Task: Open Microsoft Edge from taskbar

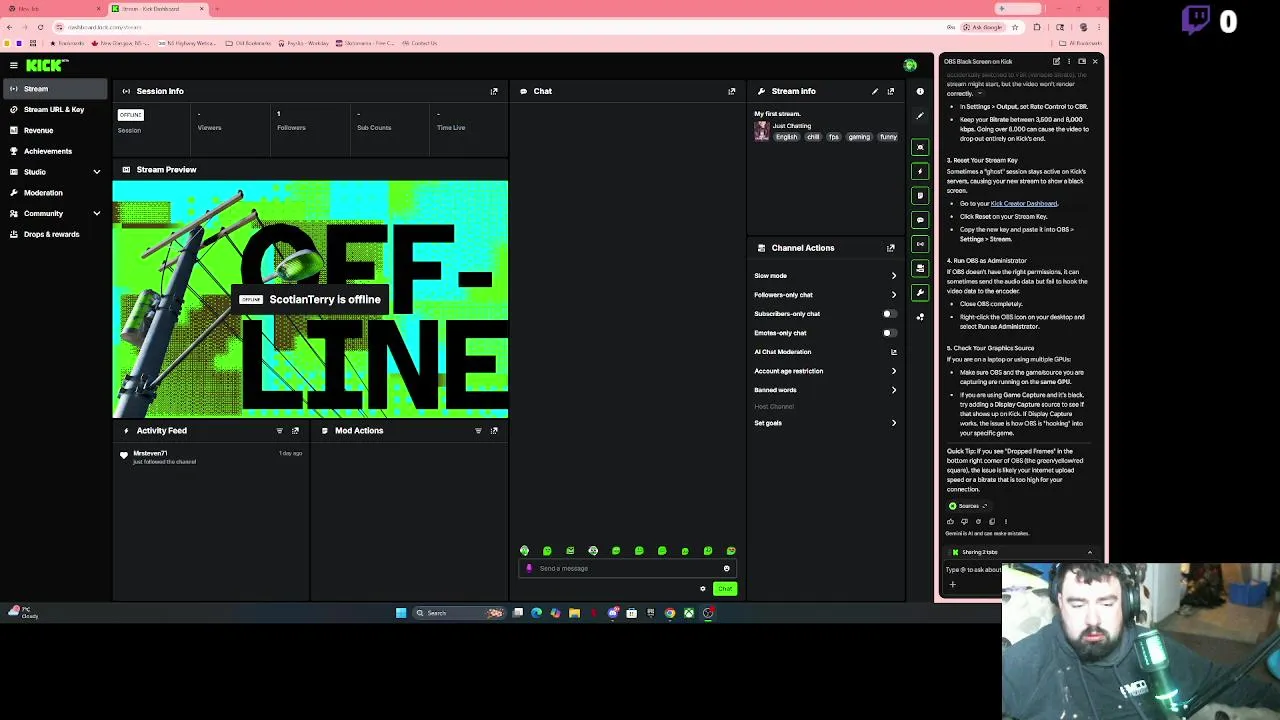Action: (x=536, y=613)
